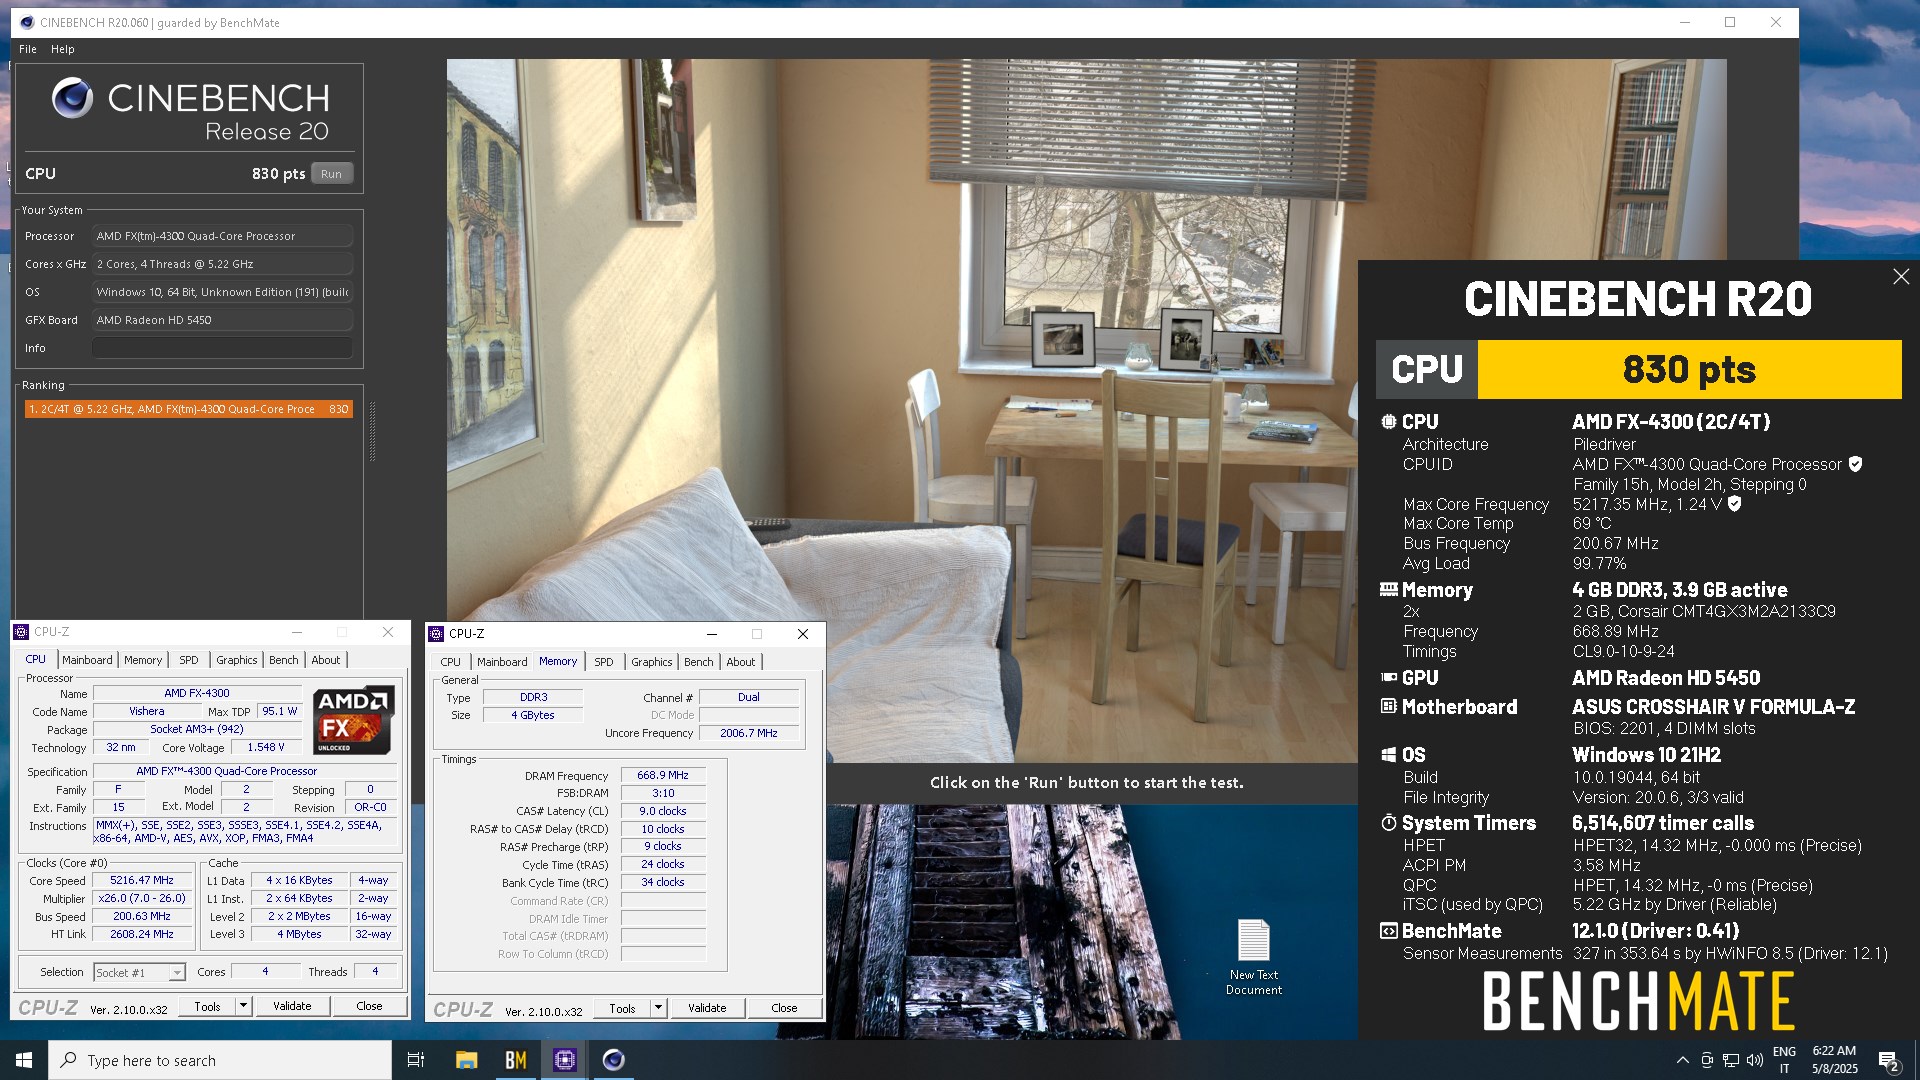Click the ENG IT language indicator
This screenshot has height=1080, width=1920.
1784,1060
